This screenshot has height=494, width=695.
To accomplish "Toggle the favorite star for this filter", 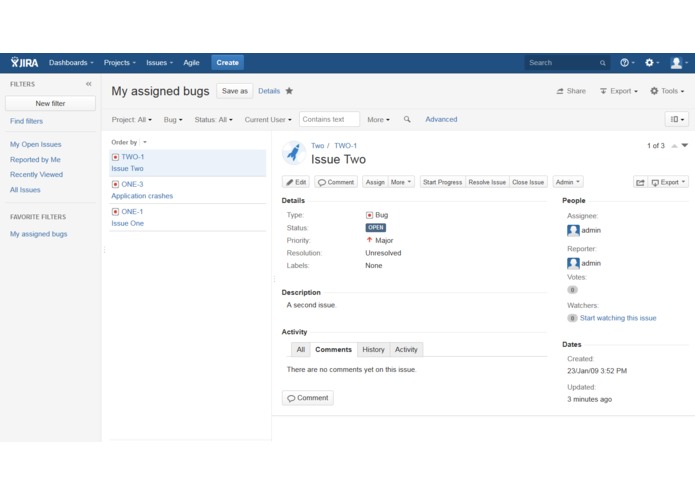I will (x=289, y=91).
